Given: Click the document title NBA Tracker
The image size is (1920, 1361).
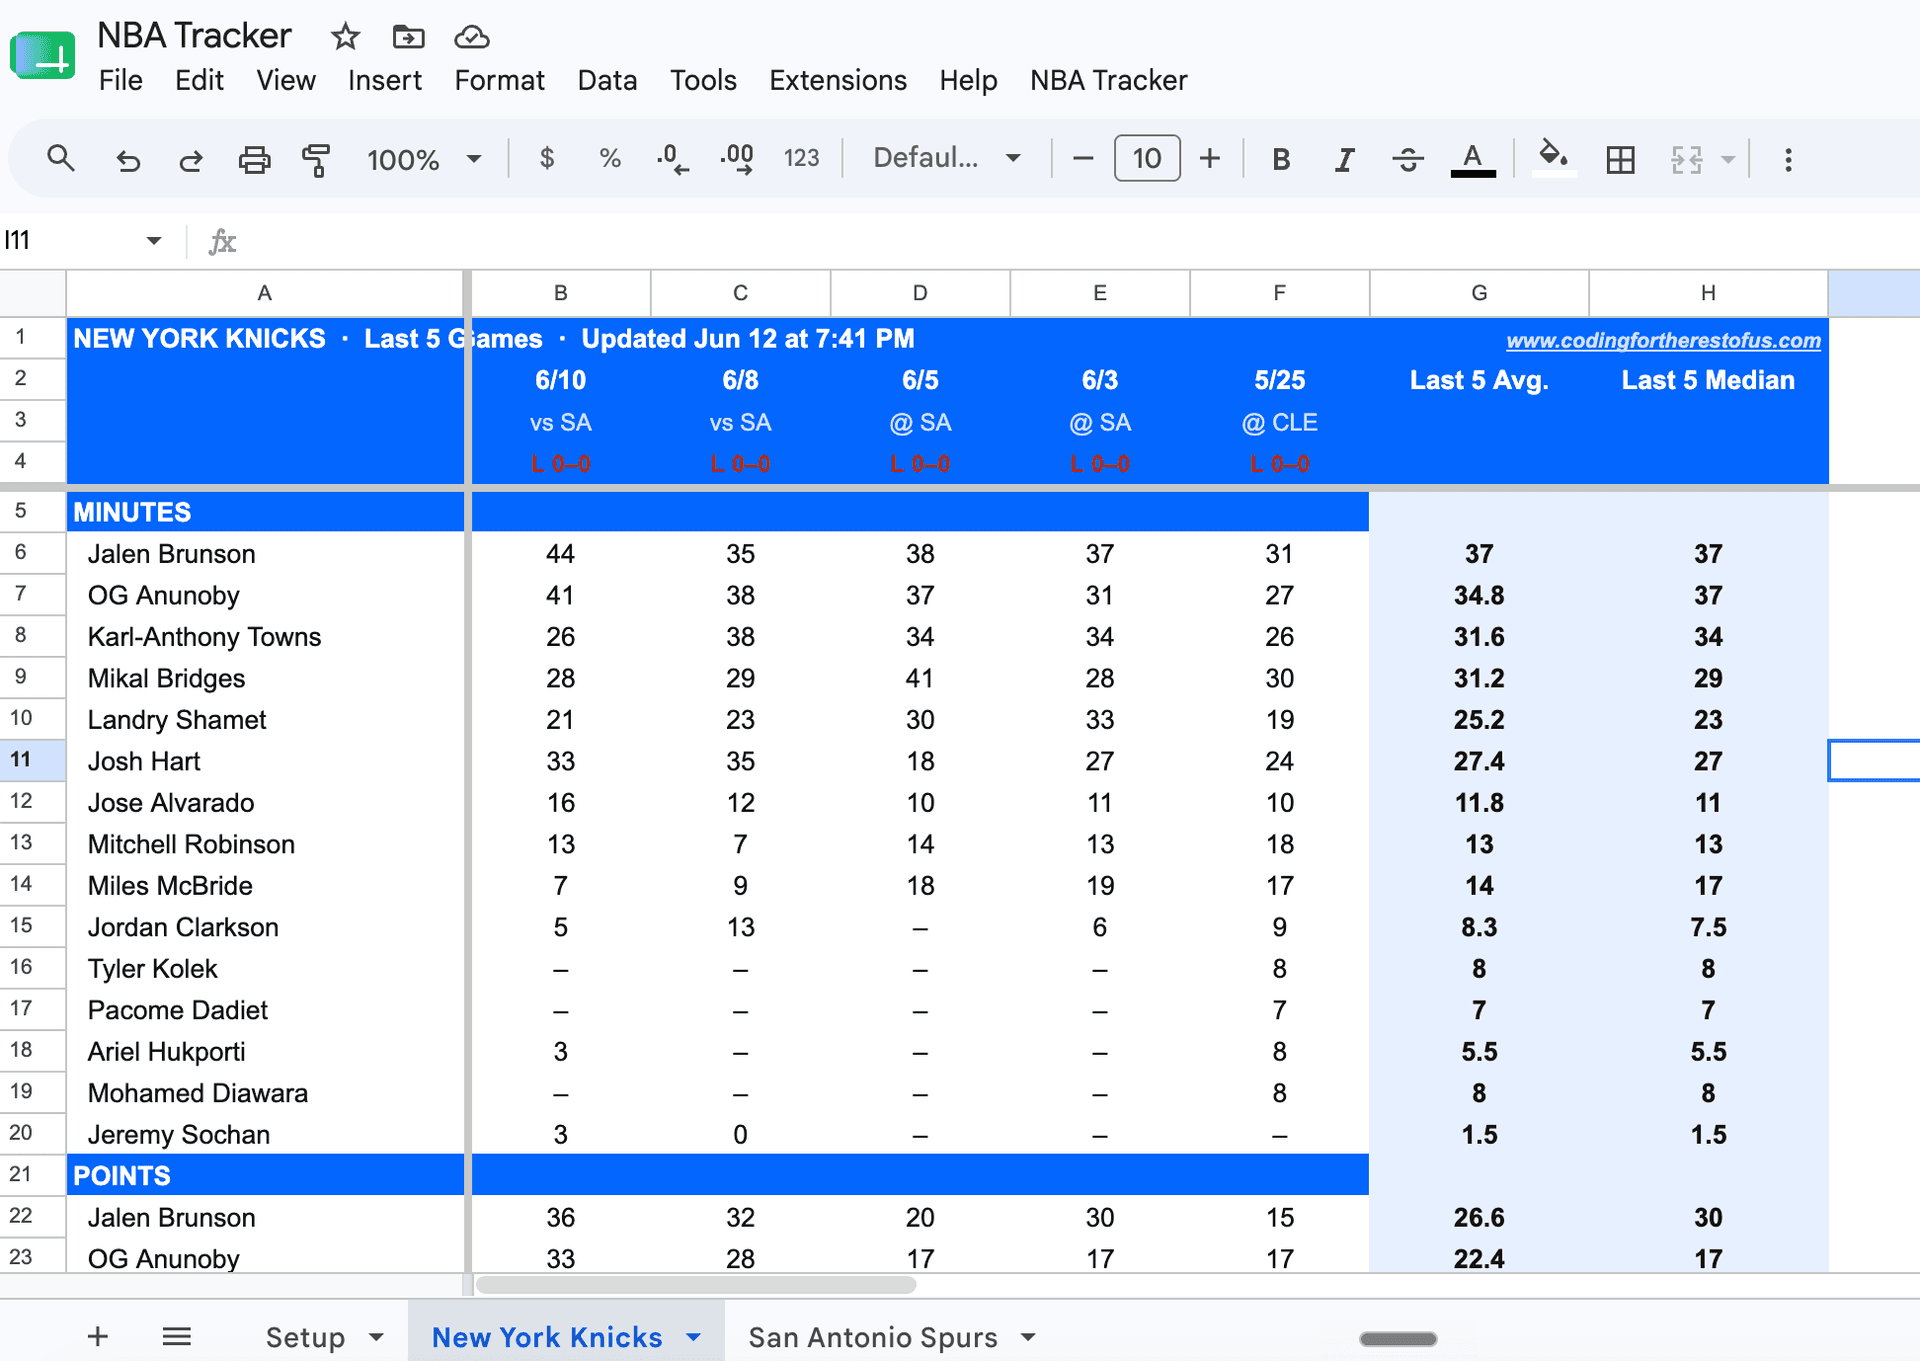Looking at the screenshot, I should 194,36.
